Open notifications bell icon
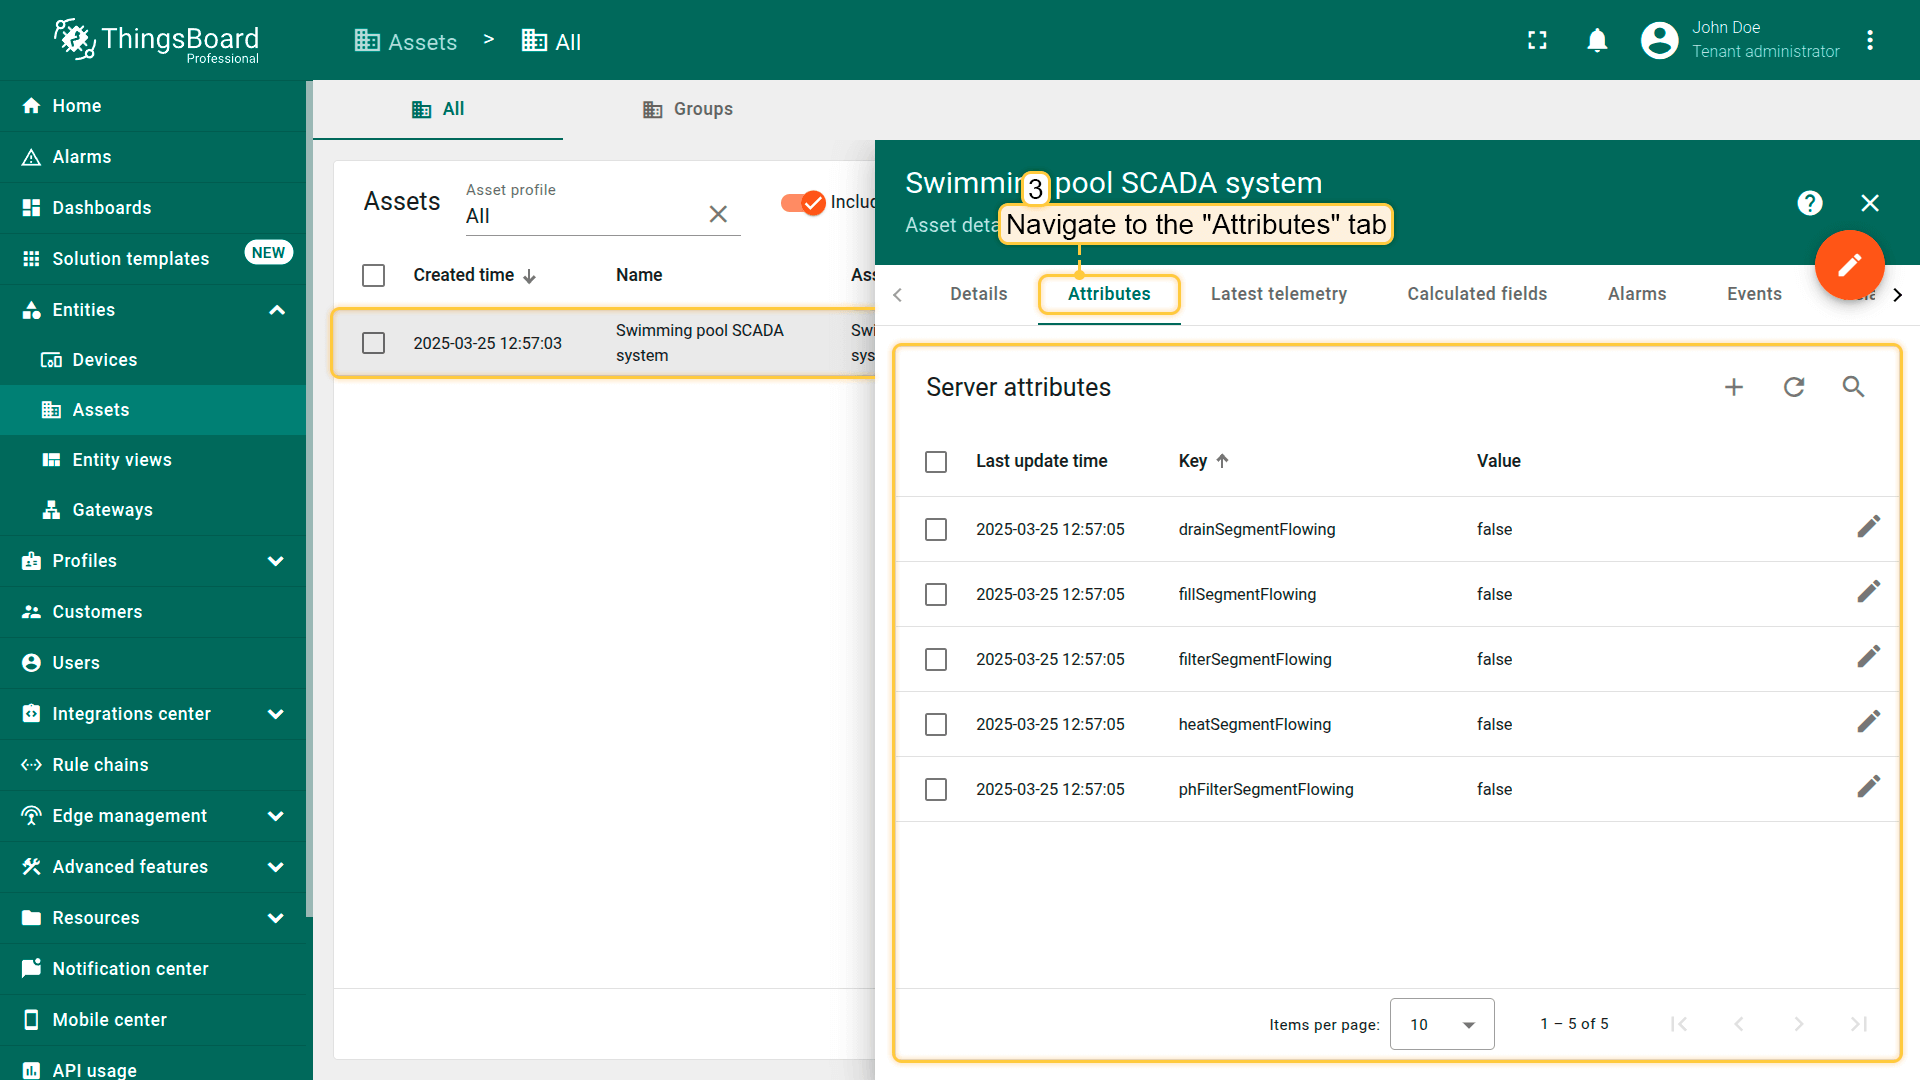 1597,40
